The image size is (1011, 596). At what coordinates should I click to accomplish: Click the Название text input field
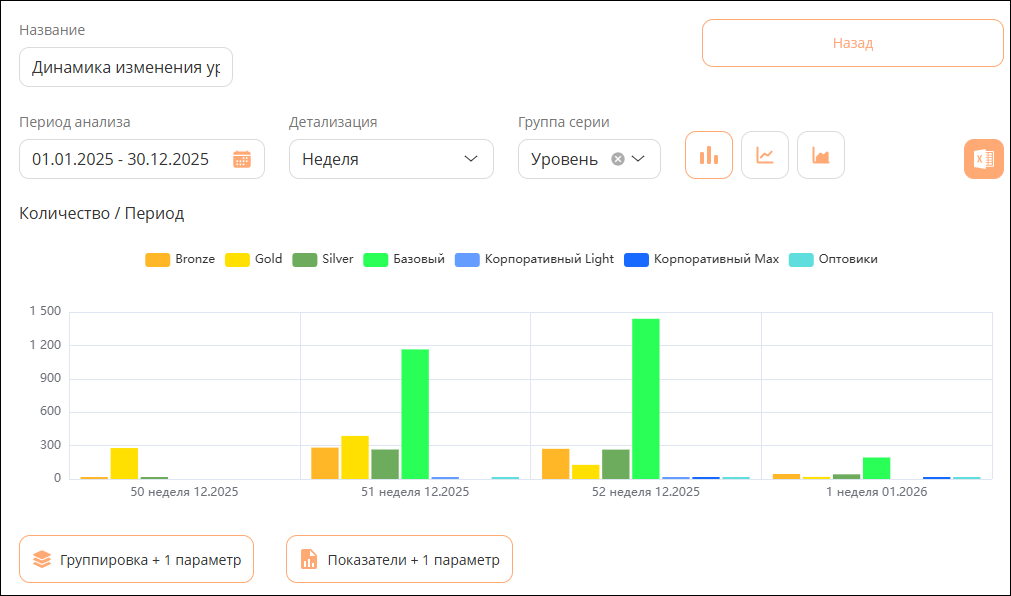click(126, 67)
